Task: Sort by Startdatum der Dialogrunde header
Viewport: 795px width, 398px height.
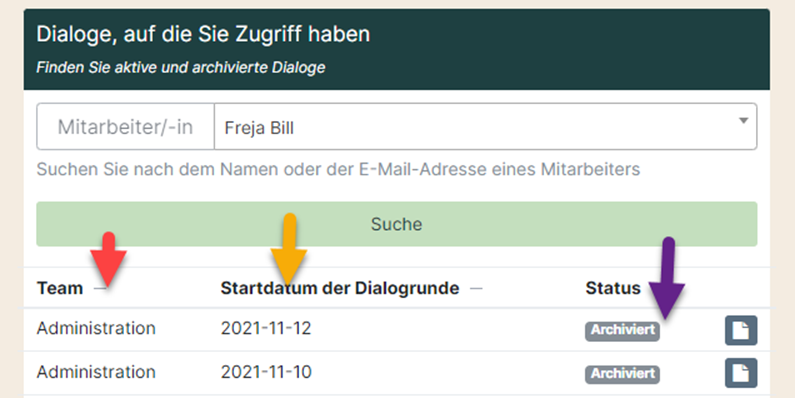Action: point(340,288)
